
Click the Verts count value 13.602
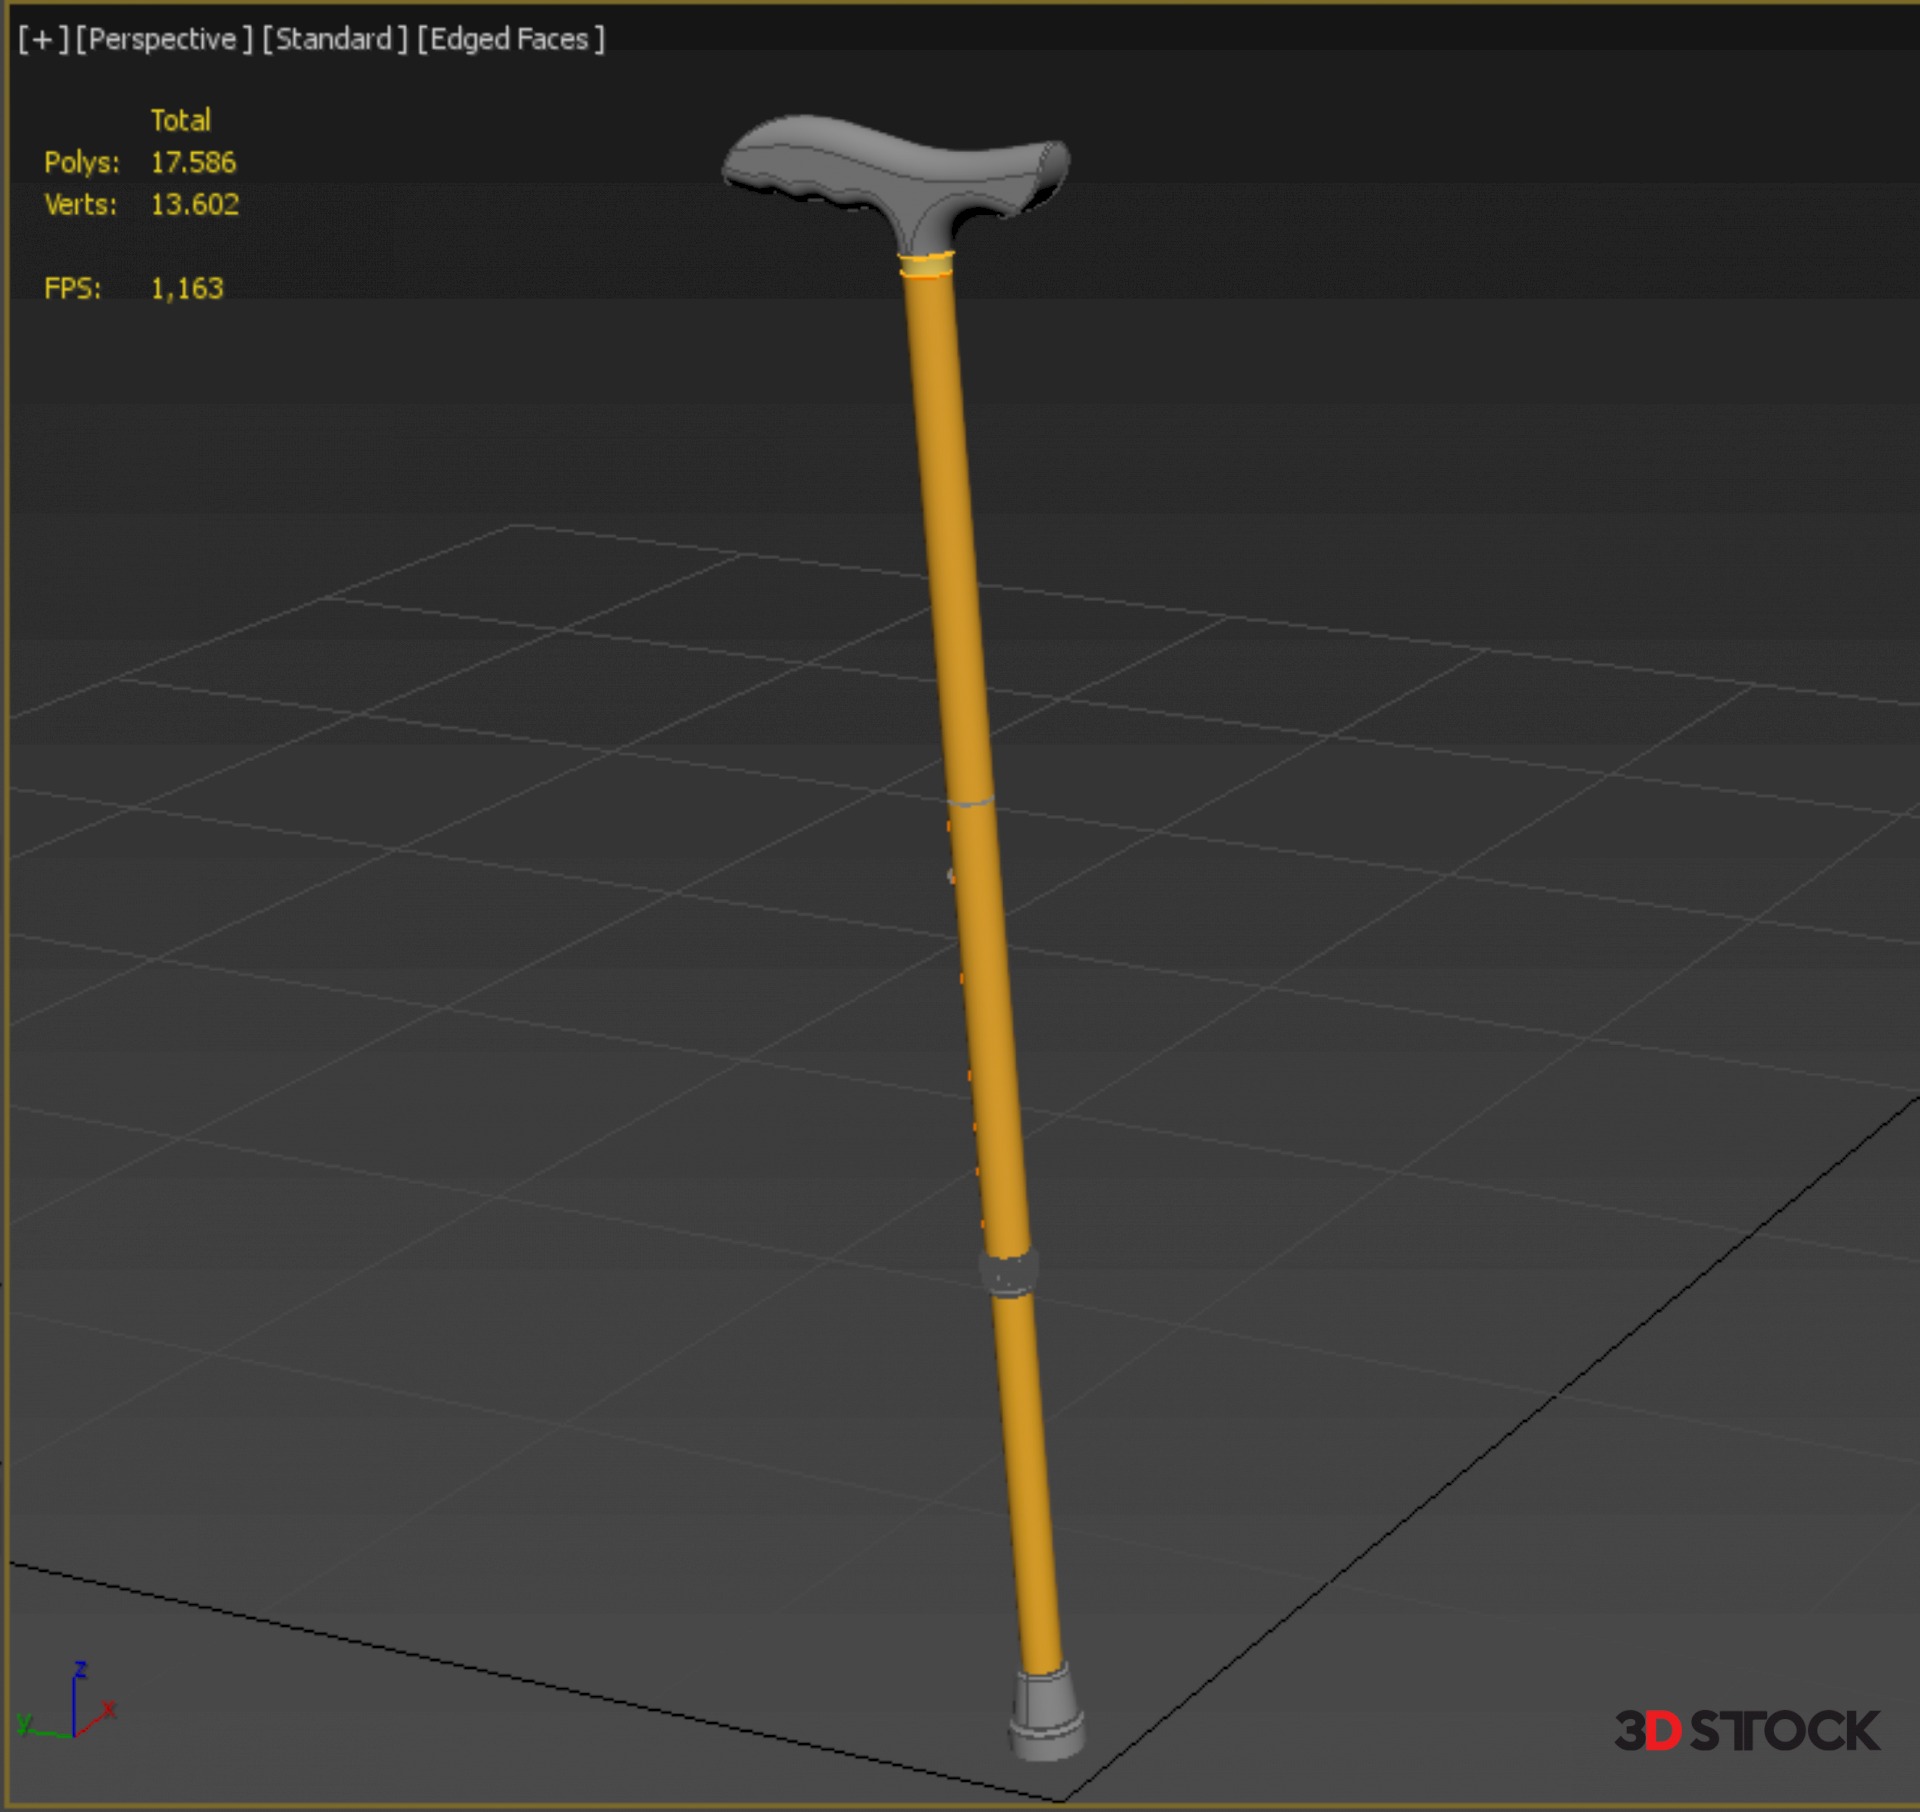[194, 204]
